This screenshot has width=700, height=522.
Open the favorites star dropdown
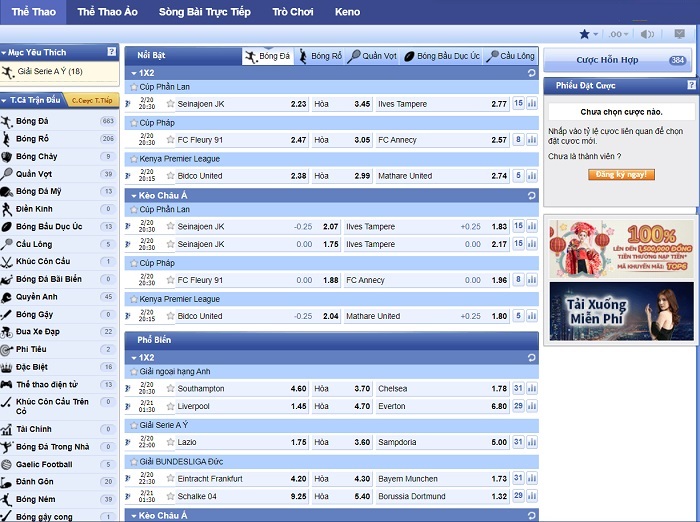click(x=589, y=34)
